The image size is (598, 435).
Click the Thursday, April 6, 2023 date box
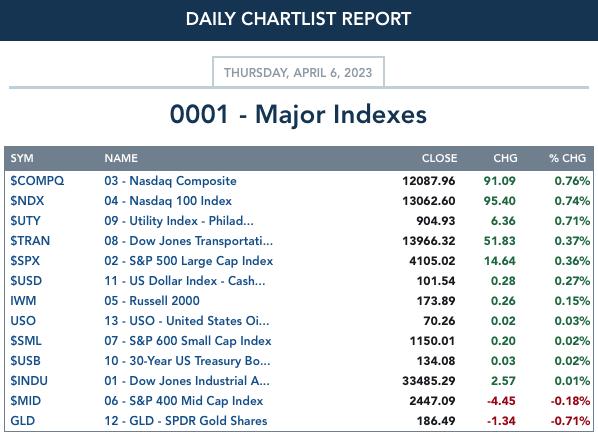298,72
